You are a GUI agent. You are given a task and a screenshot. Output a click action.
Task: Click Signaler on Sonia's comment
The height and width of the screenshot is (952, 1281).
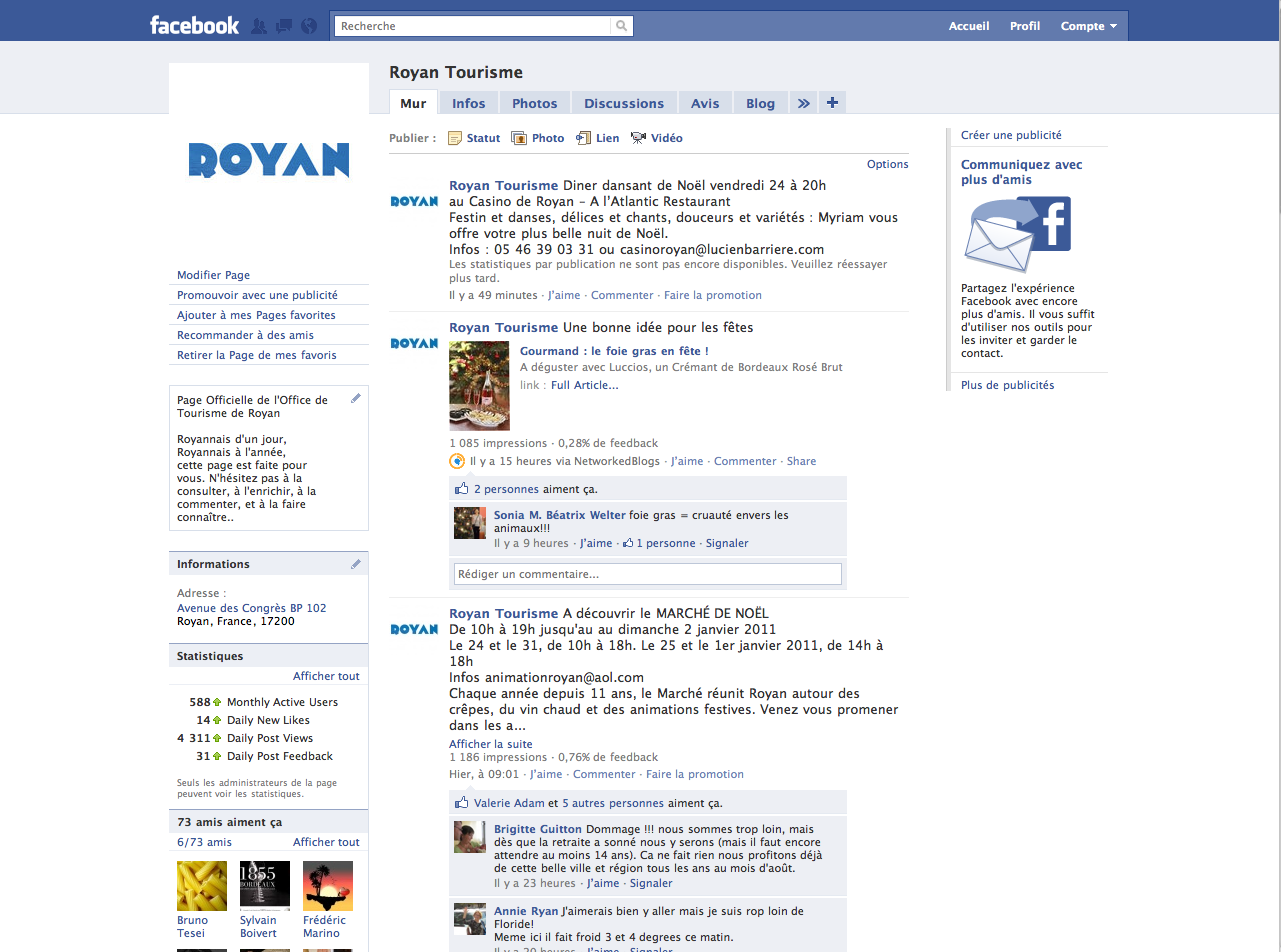point(727,543)
